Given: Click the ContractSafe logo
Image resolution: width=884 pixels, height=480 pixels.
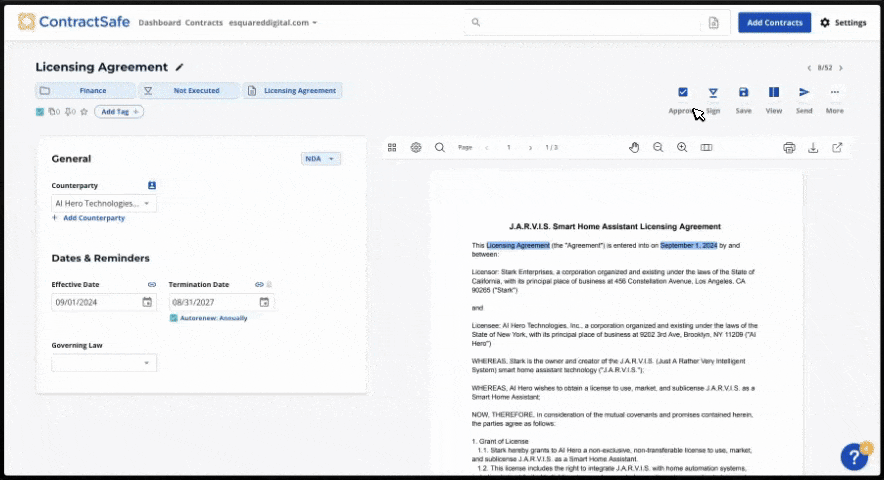Looking at the screenshot, I should (74, 22).
